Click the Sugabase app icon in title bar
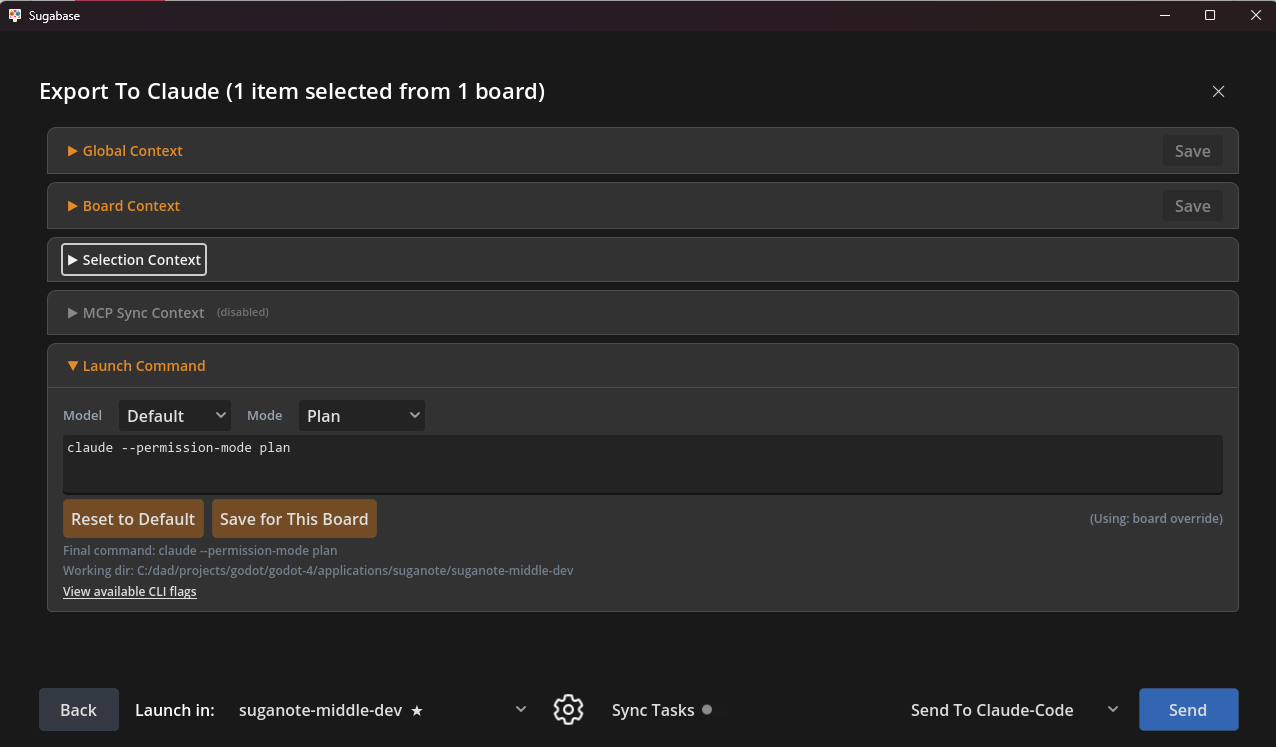 click(x=14, y=15)
